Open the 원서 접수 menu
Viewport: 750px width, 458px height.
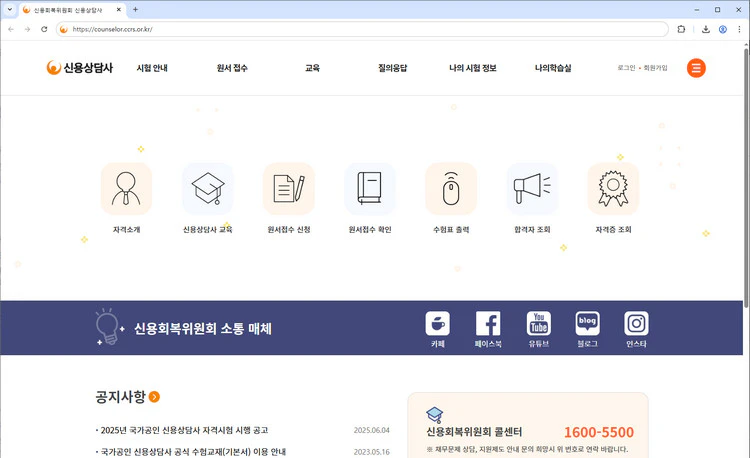point(232,68)
